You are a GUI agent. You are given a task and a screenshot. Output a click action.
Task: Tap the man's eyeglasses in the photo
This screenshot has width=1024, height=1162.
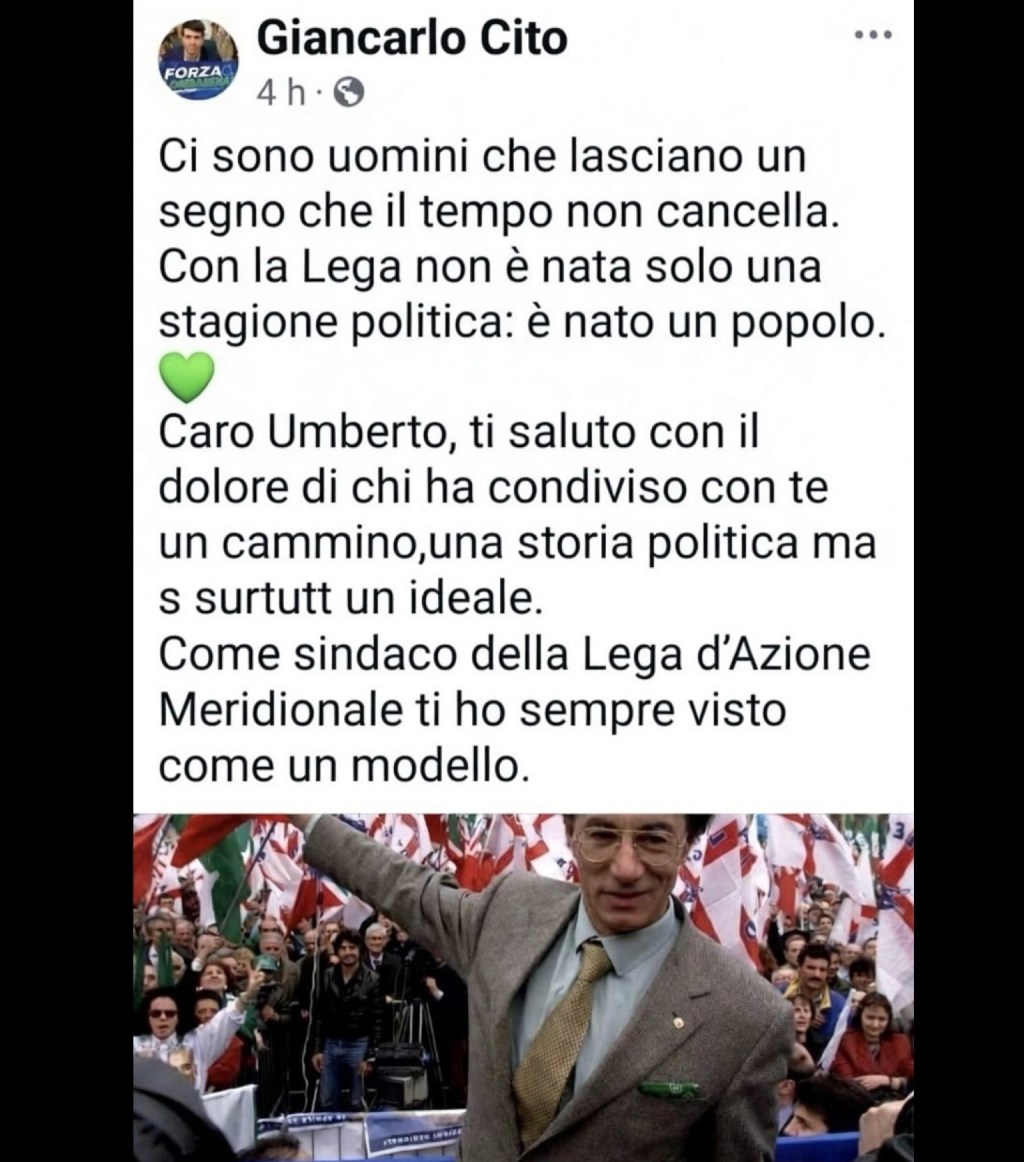click(x=628, y=843)
